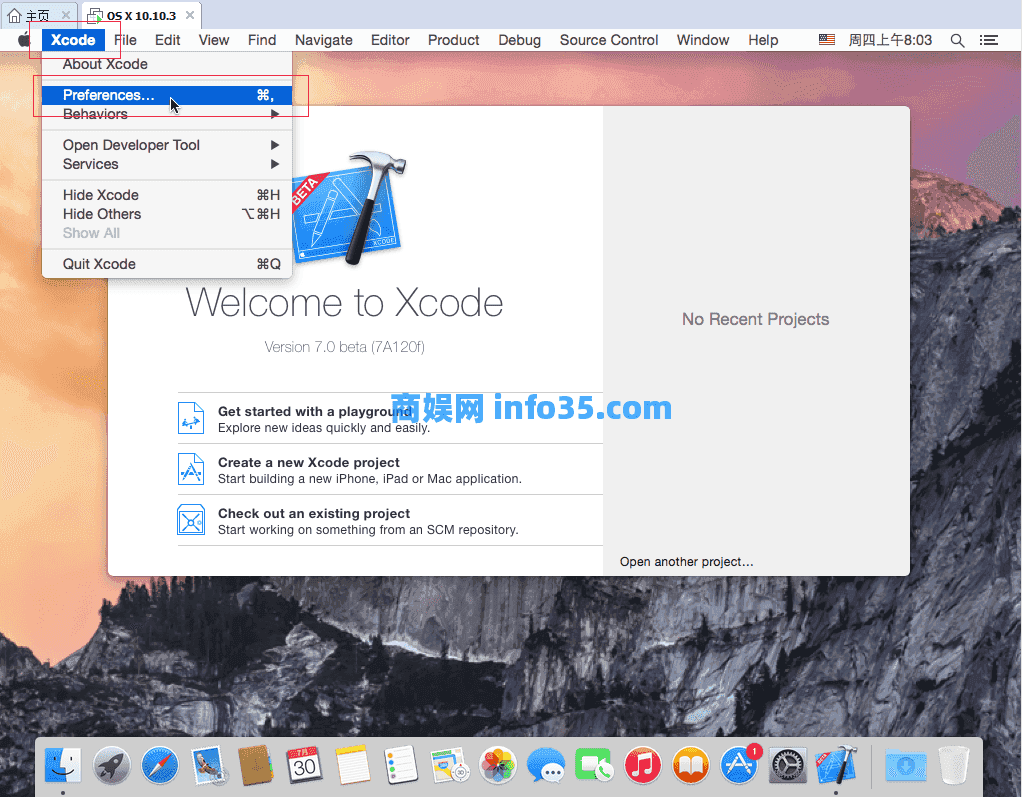Click Check out an existing project
Image resolution: width=1022 pixels, height=797 pixels.
[x=390, y=521]
